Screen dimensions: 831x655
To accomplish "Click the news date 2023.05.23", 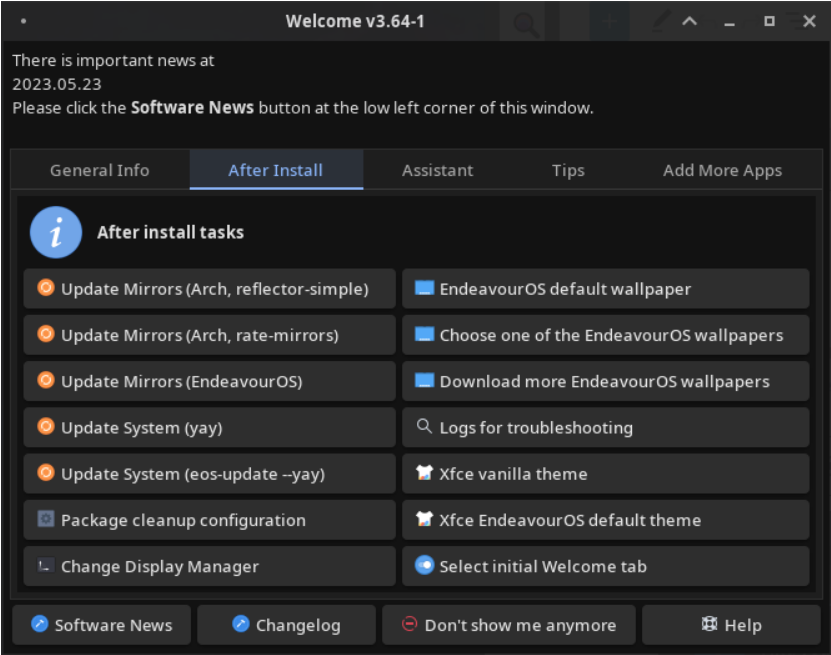I will [57, 84].
